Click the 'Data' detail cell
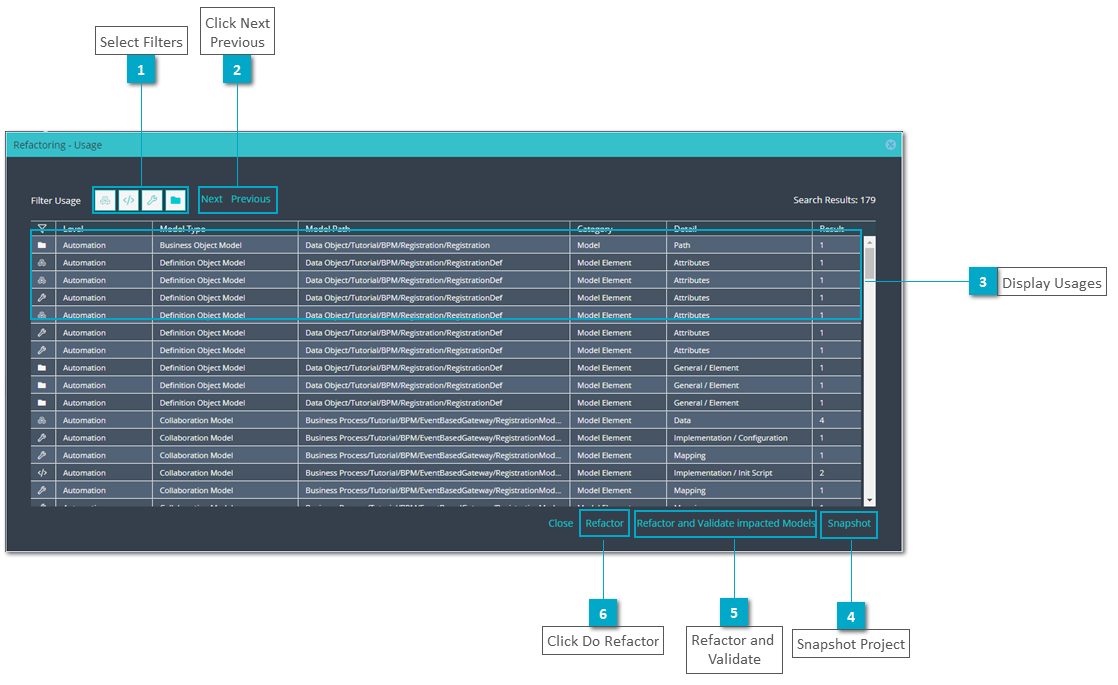 pos(739,421)
